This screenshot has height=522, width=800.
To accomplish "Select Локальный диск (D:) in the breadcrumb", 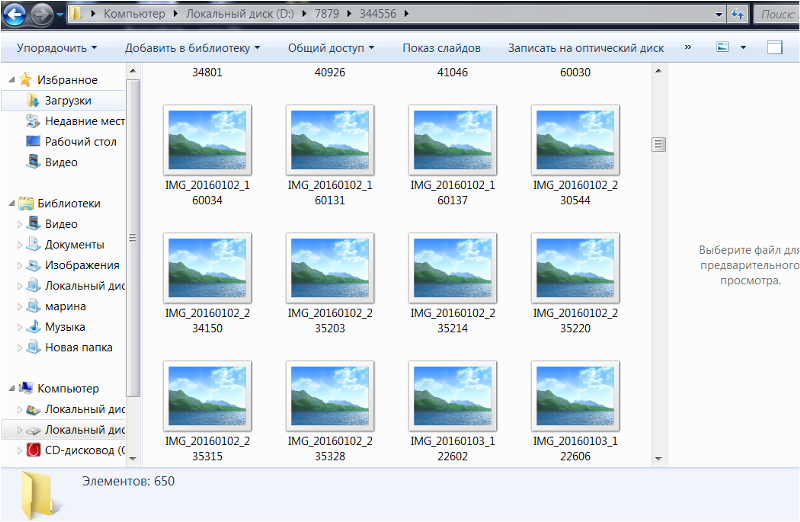I will pyautogui.click(x=240, y=14).
